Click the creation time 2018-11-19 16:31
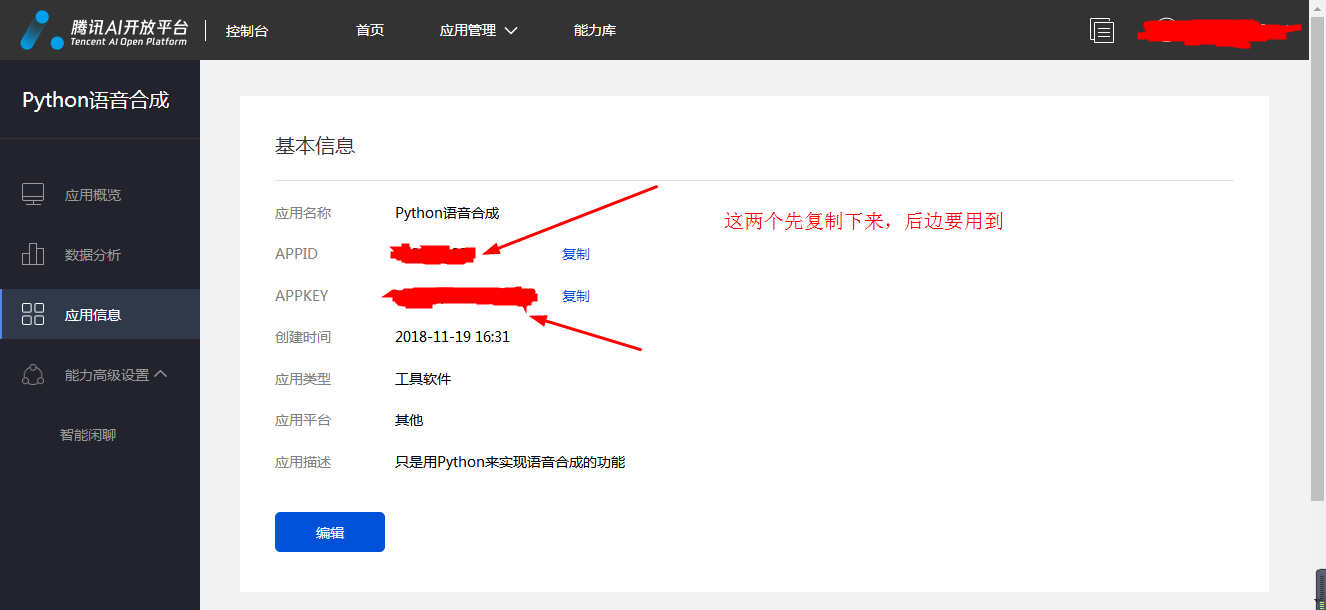The width and height of the screenshot is (1326, 610). tap(453, 337)
